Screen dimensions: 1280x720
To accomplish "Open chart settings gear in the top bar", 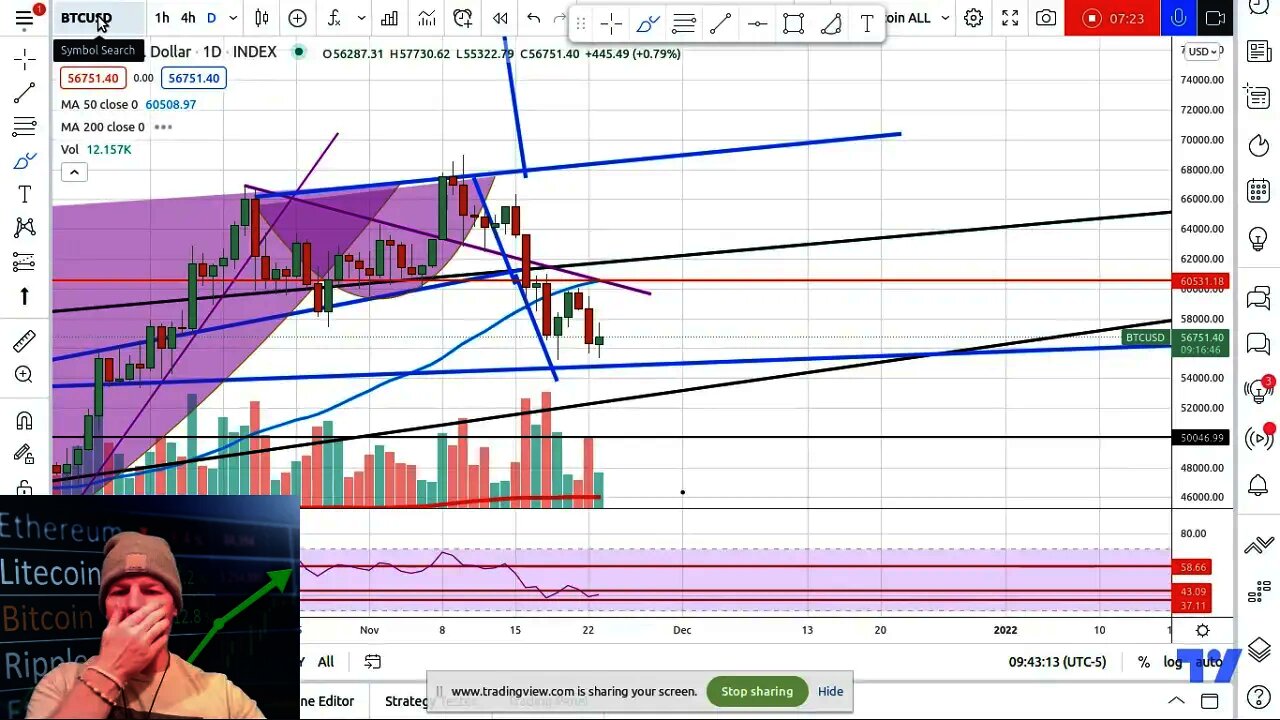I will tap(973, 18).
